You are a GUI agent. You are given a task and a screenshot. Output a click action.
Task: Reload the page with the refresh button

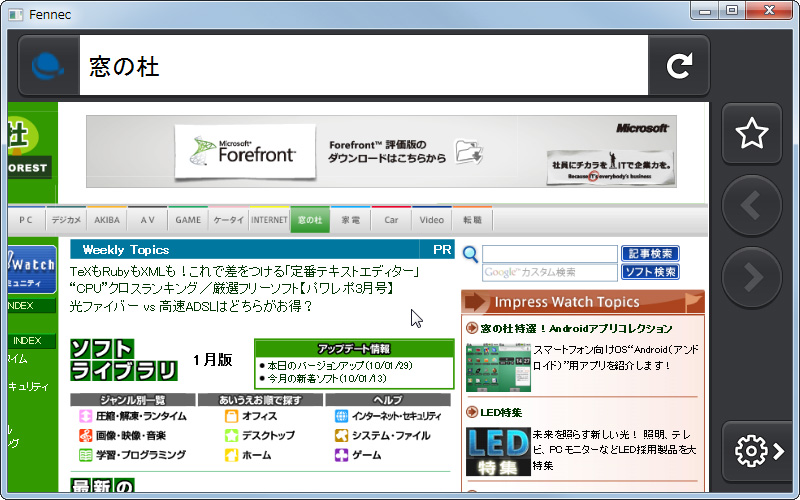point(679,65)
